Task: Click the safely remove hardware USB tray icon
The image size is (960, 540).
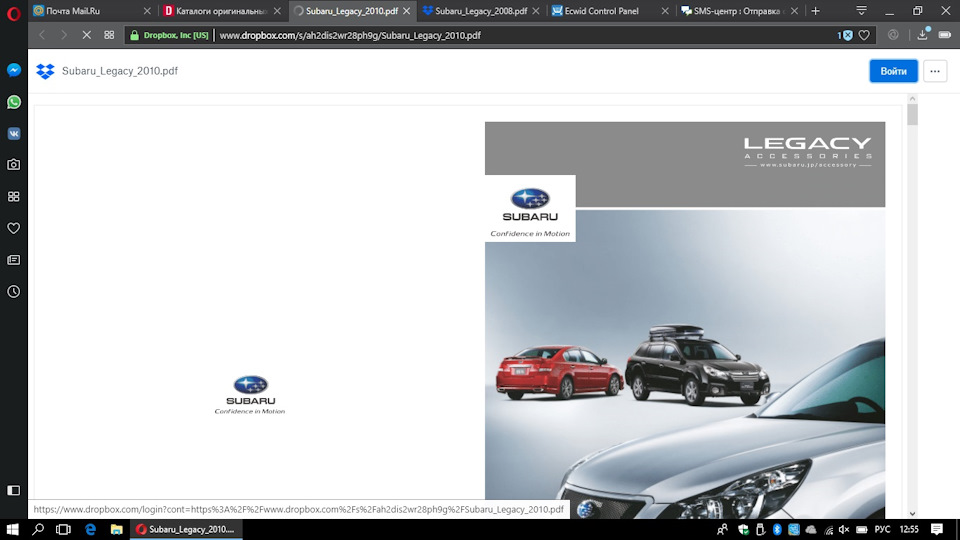Action: point(760,530)
